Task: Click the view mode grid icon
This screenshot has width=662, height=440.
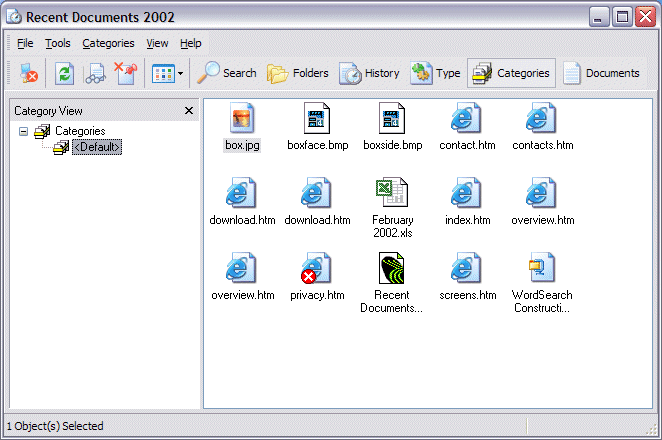Action: (163, 73)
